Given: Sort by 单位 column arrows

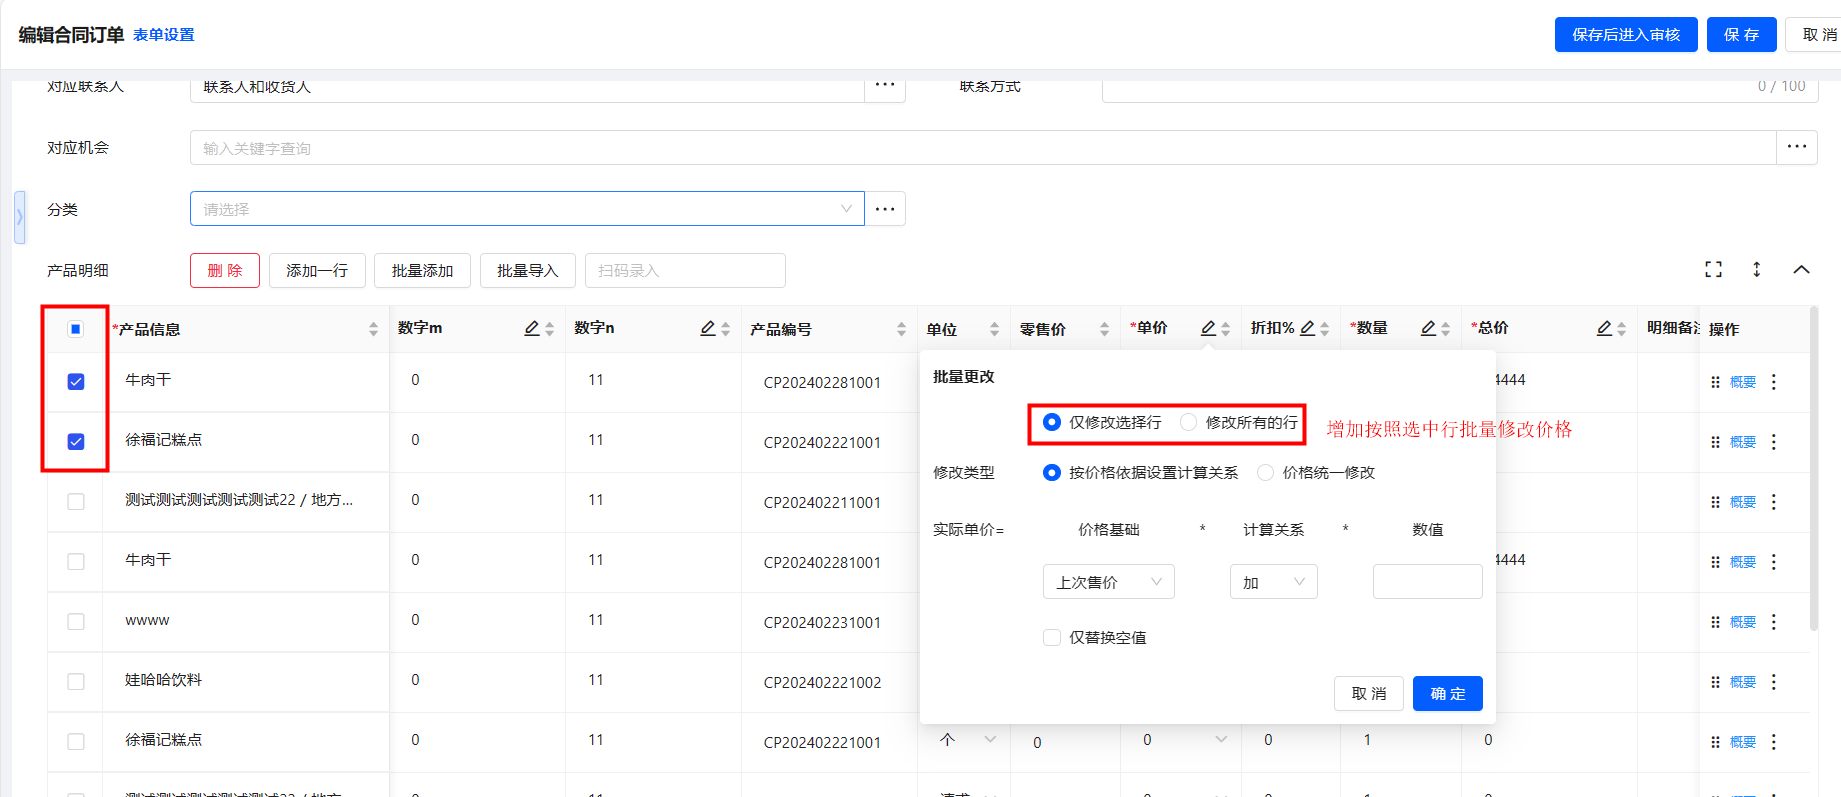Looking at the screenshot, I should click(994, 329).
